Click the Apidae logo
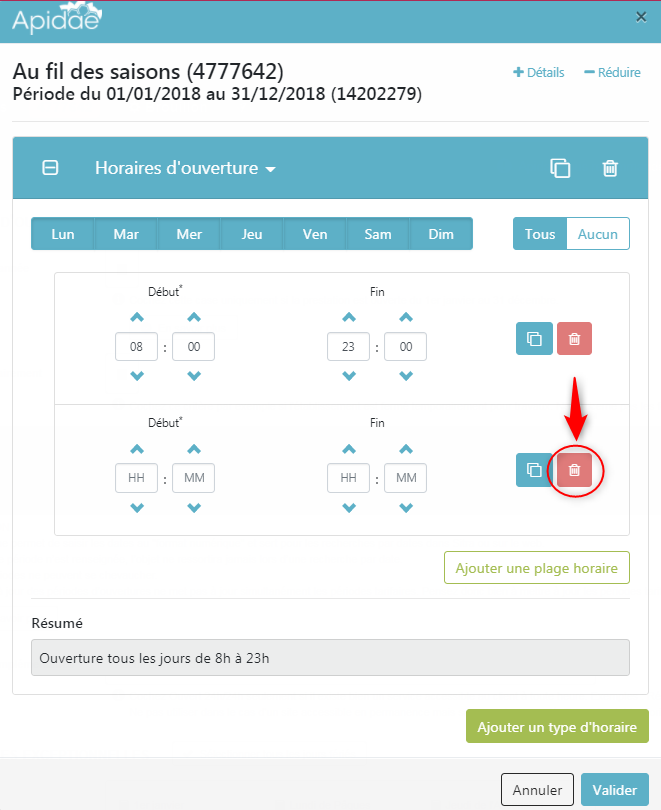Image resolution: width=661 pixels, height=810 pixels. (x=57, y=18)
